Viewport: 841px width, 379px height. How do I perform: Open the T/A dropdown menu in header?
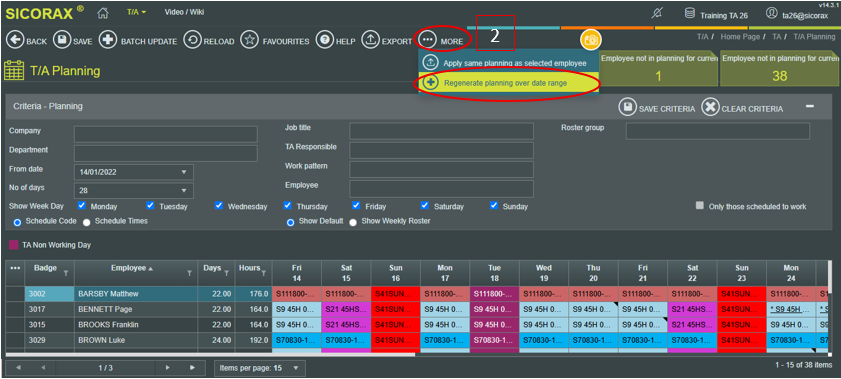pyautogui.click(x=136, y=12)
